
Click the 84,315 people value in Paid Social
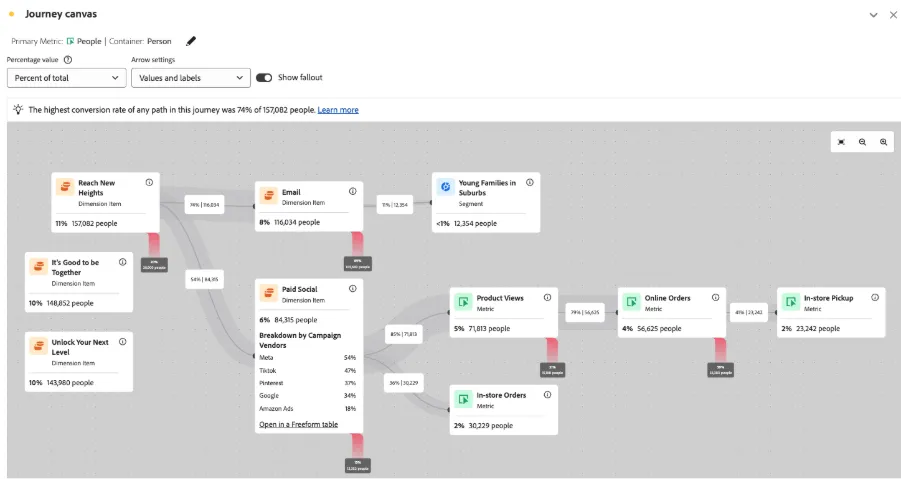point(296,320)
